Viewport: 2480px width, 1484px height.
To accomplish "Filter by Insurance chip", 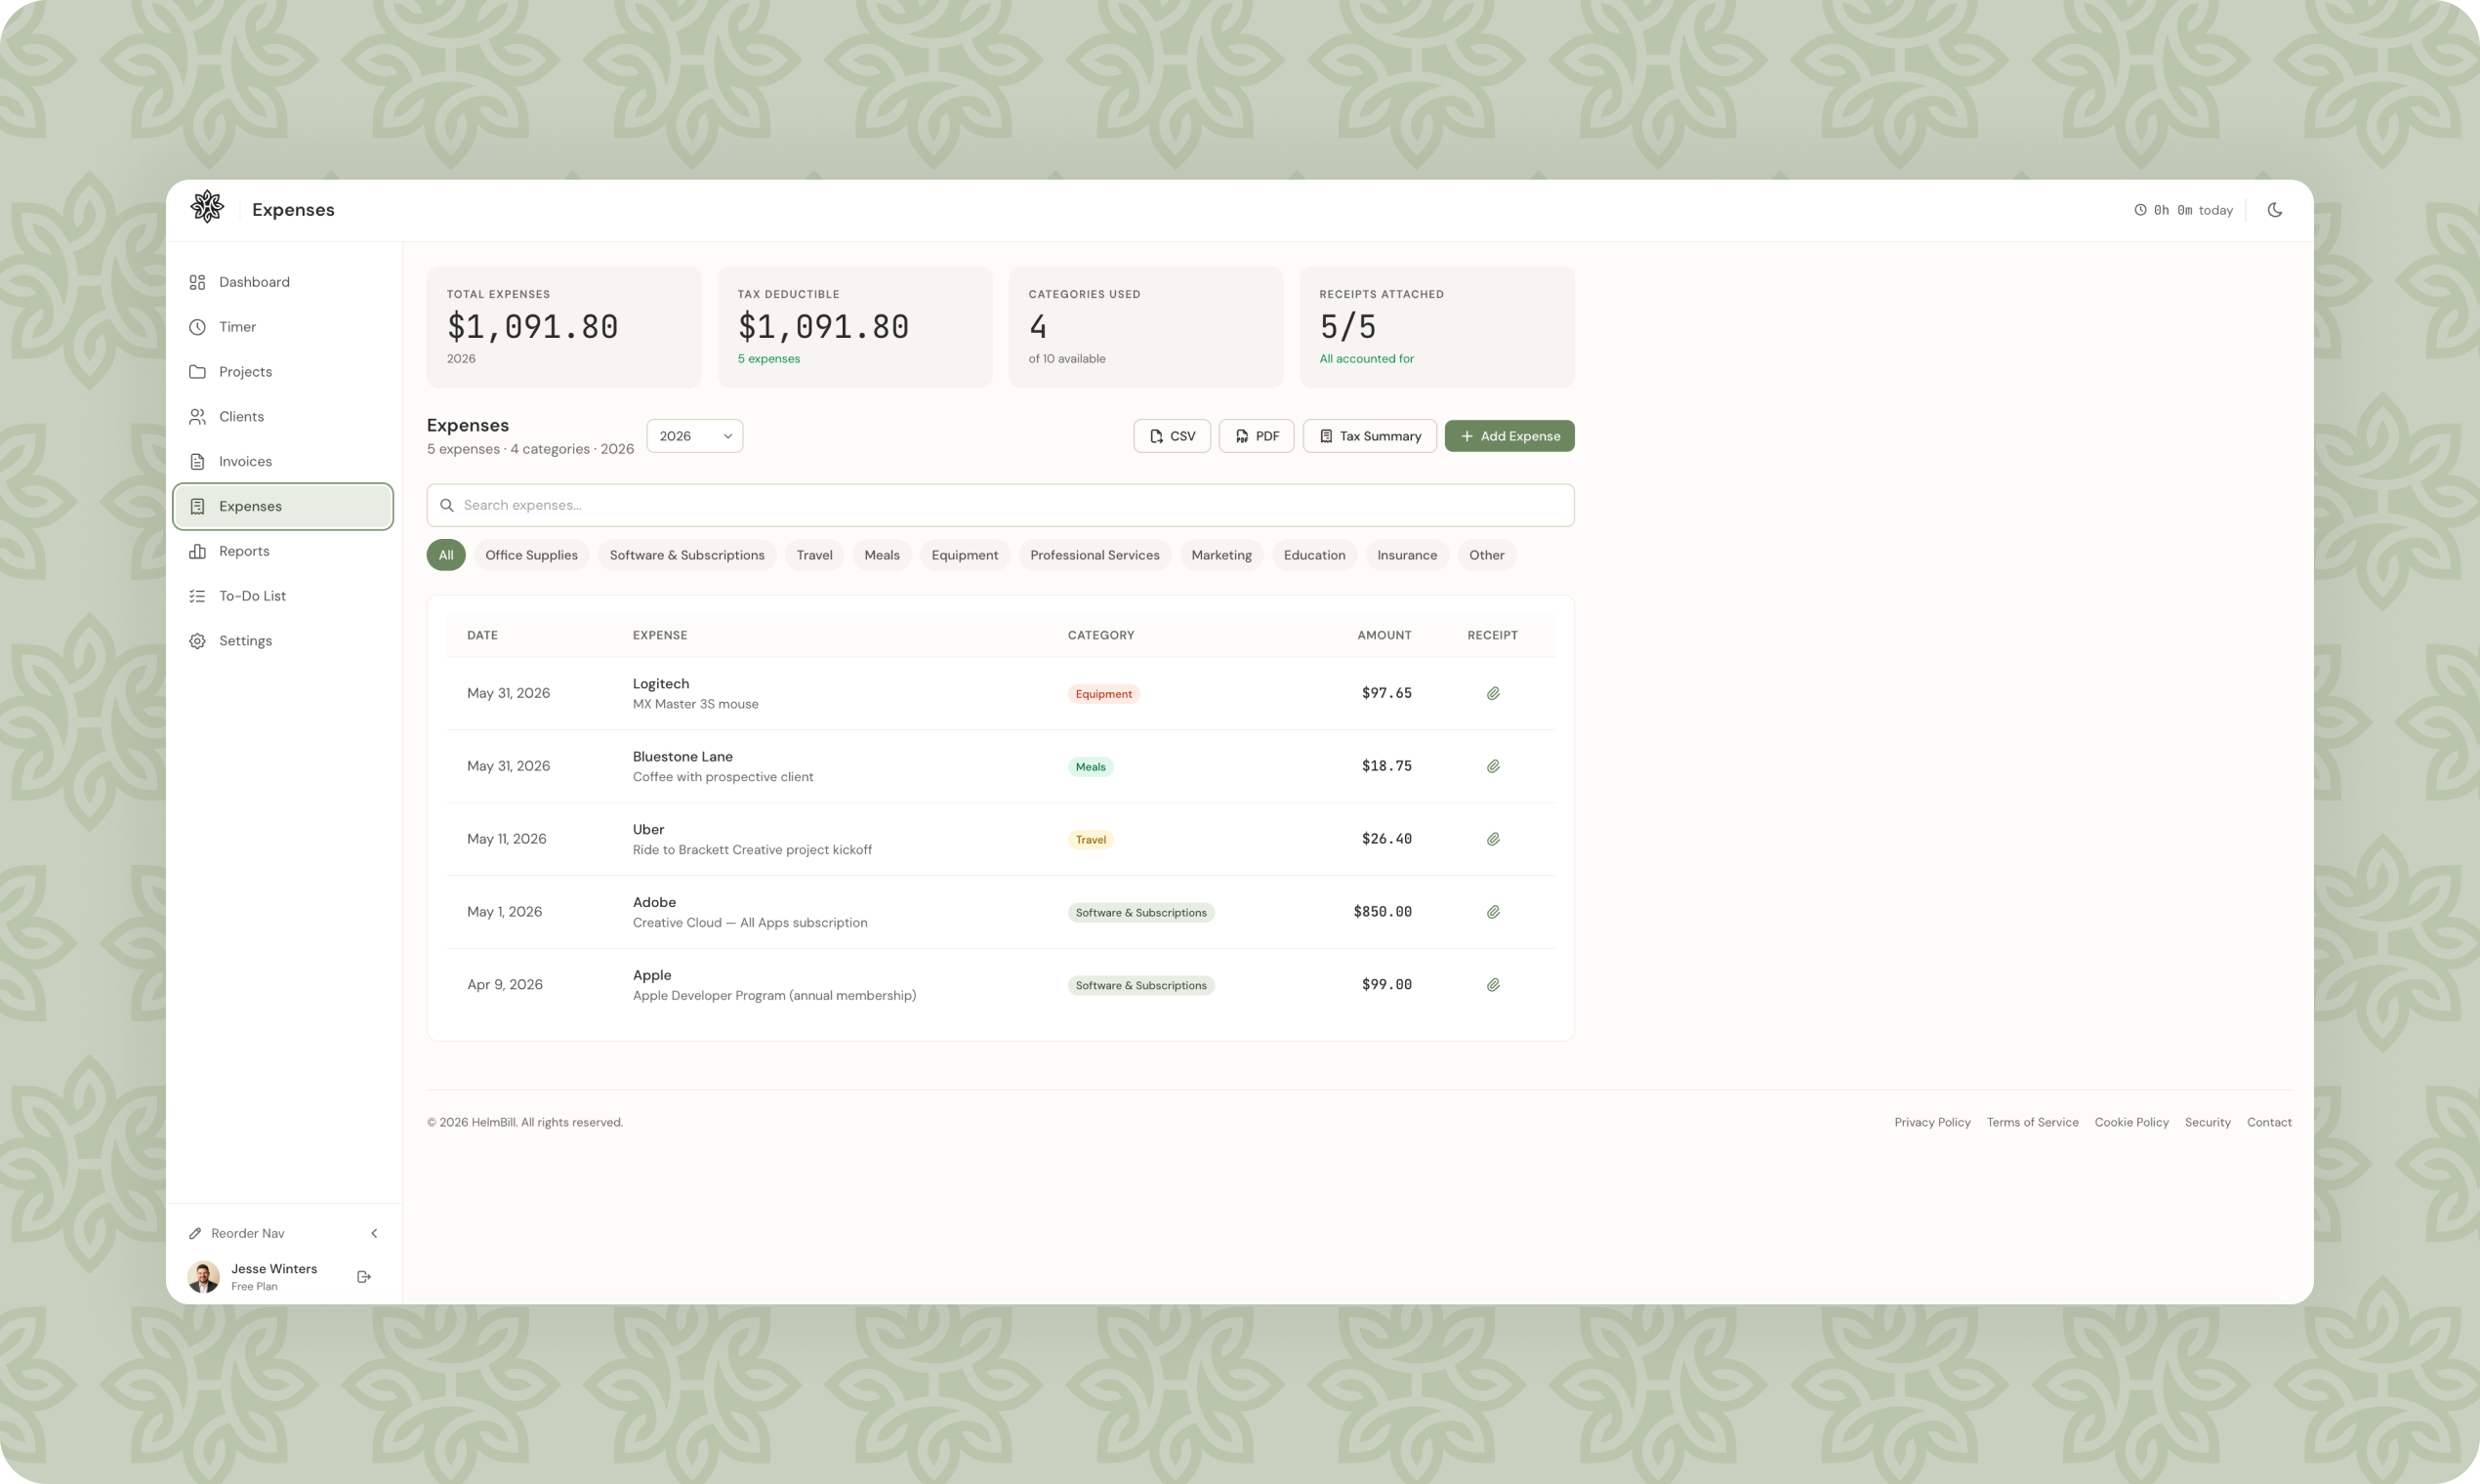I will point(1407,555).
